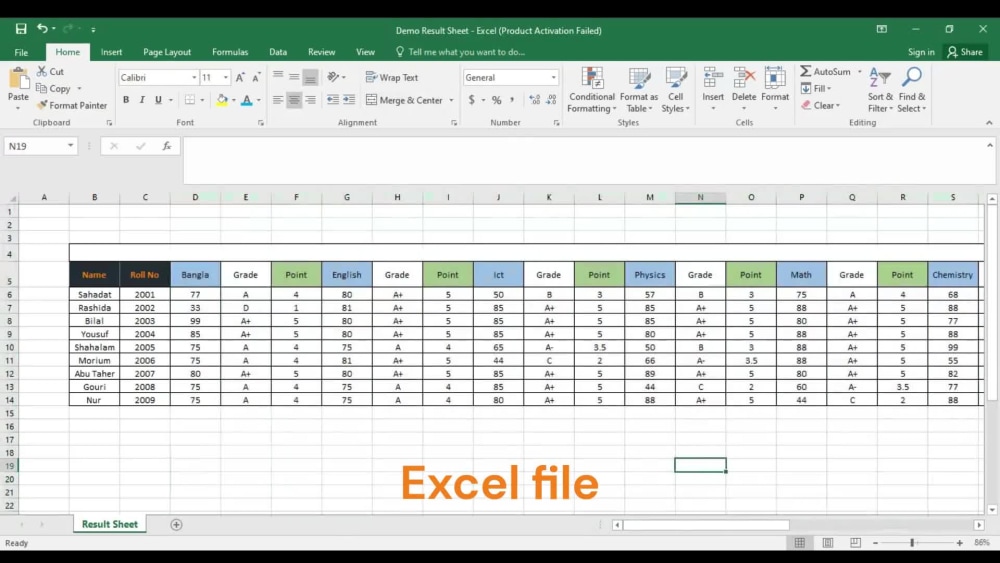The image size is (1000, 563).
Task: Click the Undo arrow icon
Action: pyautogui.click(x=42, y=29)
